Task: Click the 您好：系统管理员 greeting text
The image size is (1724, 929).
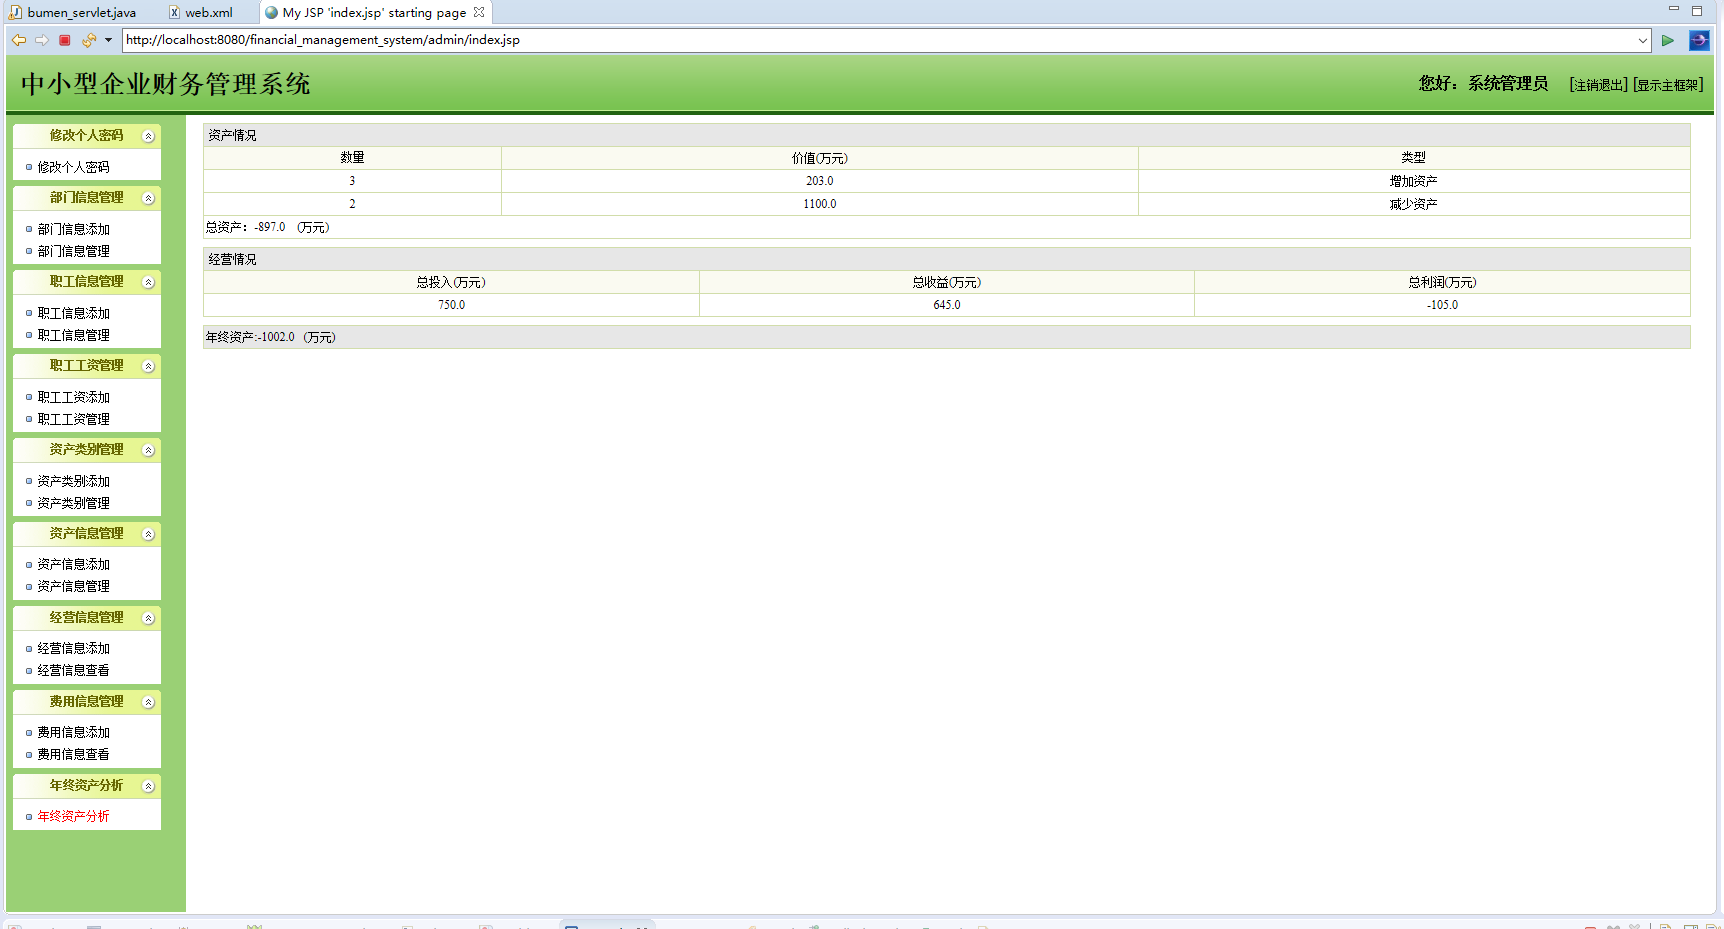Action: [x=1483, y=84]
